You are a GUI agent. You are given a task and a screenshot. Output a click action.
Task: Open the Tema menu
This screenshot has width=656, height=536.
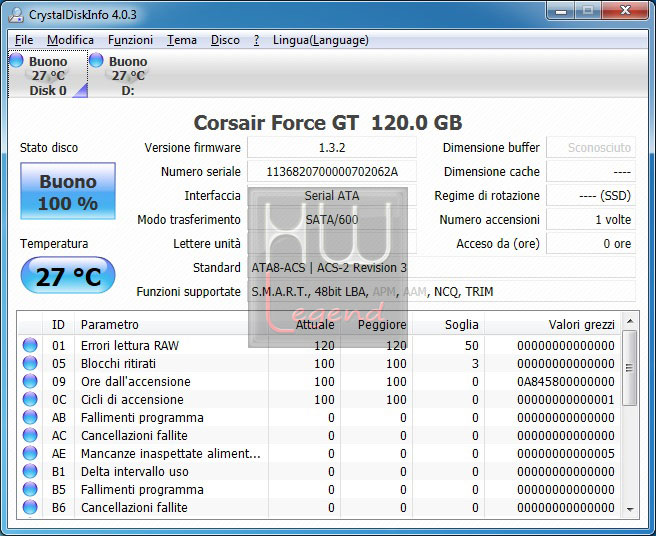(182, 40)
